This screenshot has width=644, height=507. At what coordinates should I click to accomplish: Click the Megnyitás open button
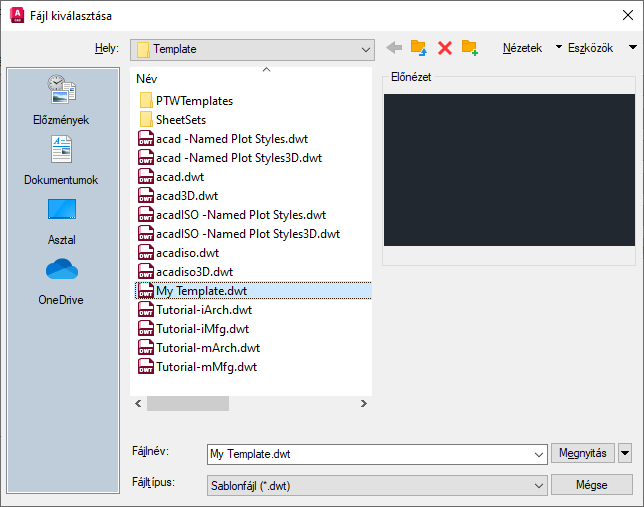(x=582, y=453)
